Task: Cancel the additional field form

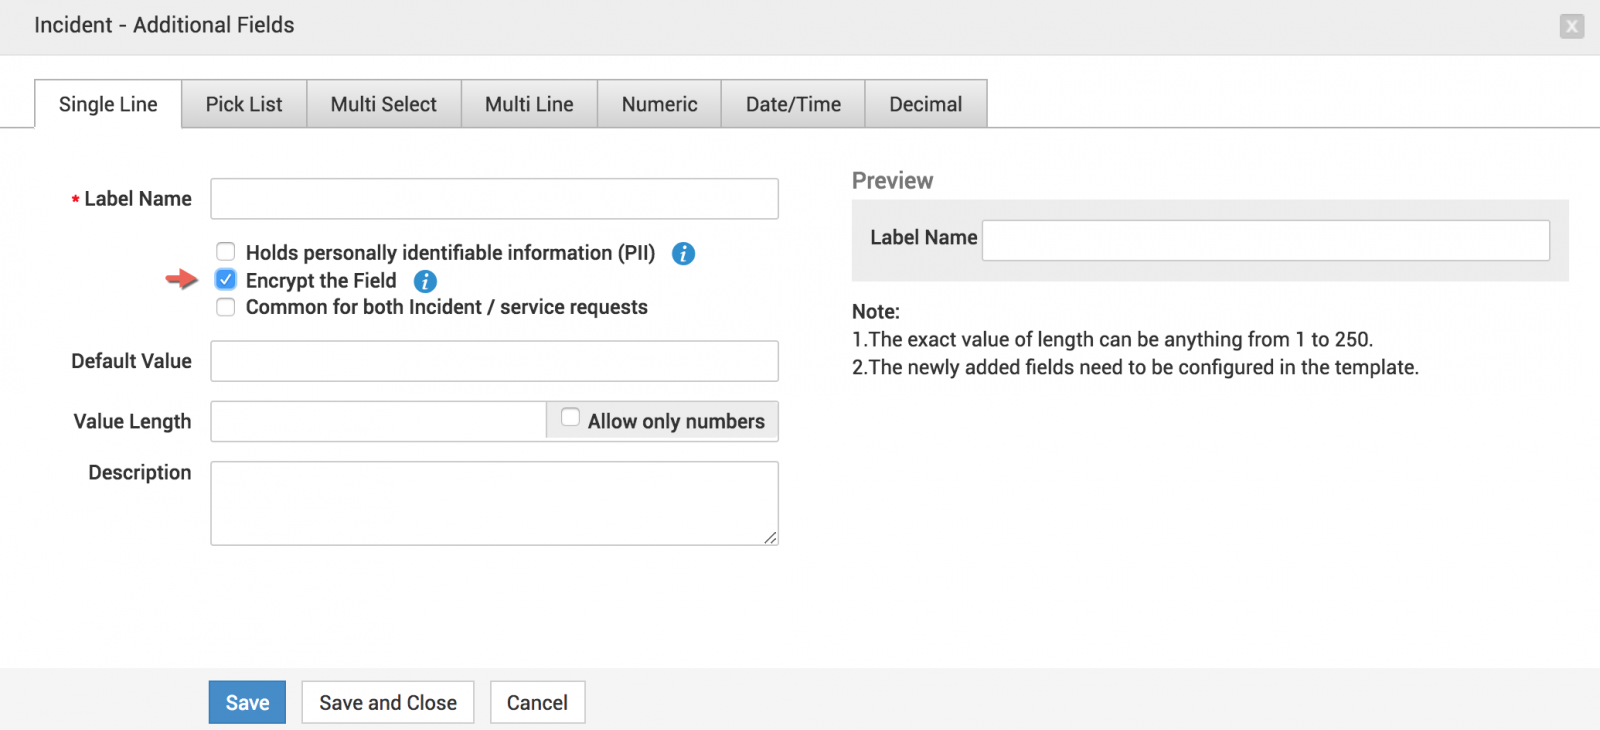Action: pyautogui.click(x=537, y=703)
